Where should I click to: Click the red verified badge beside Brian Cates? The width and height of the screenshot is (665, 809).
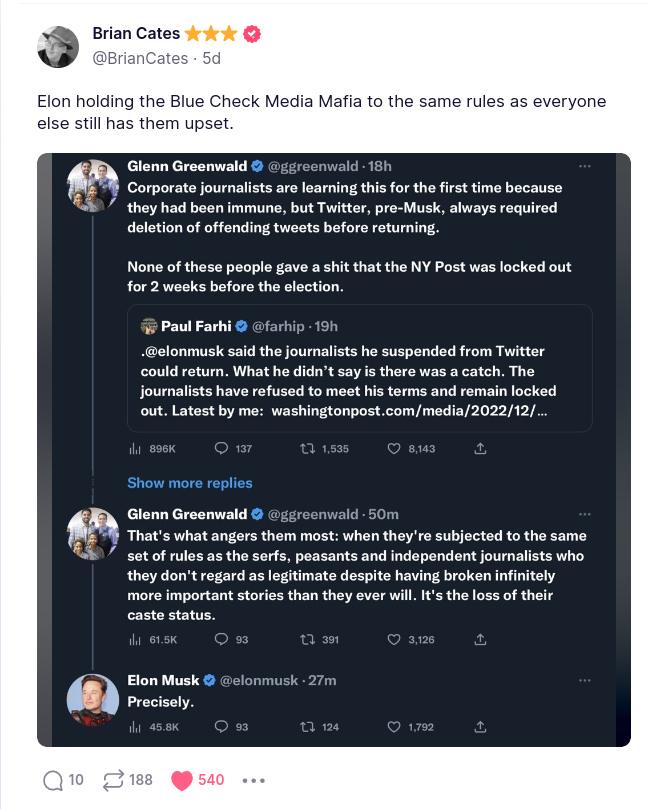click(x=253, y=35)
